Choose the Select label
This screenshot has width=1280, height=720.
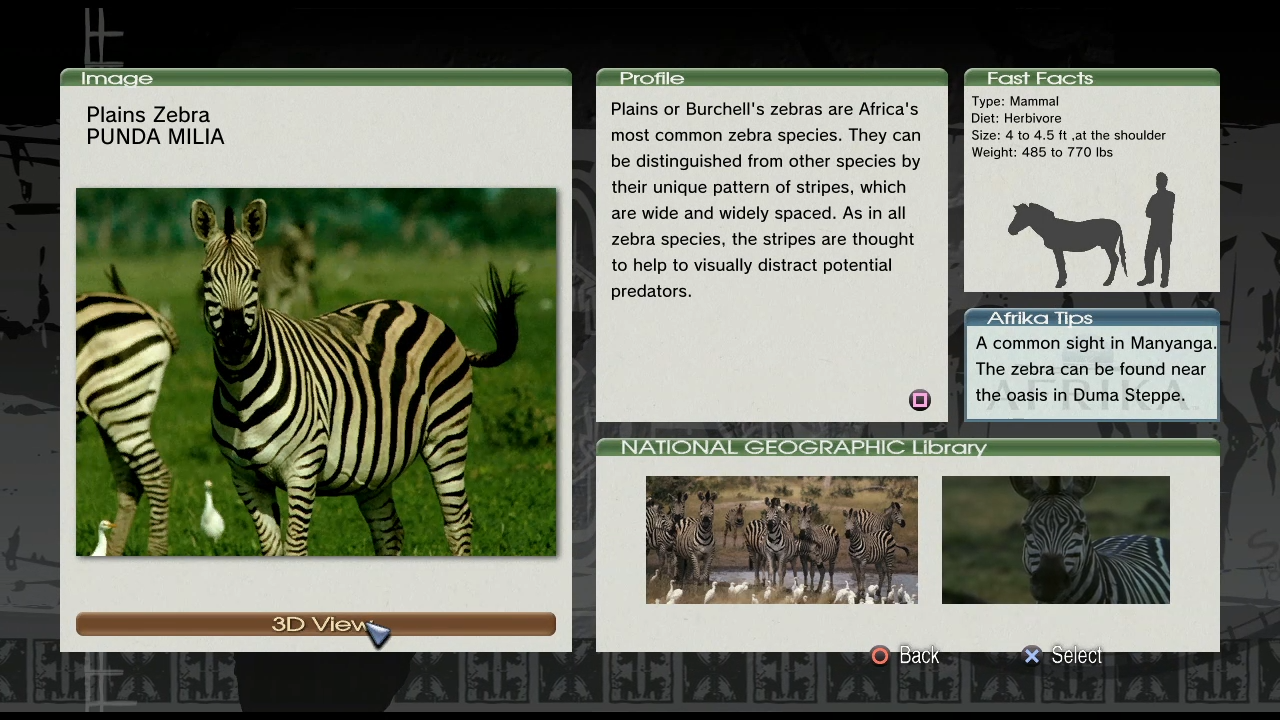tap(1077, 655)
